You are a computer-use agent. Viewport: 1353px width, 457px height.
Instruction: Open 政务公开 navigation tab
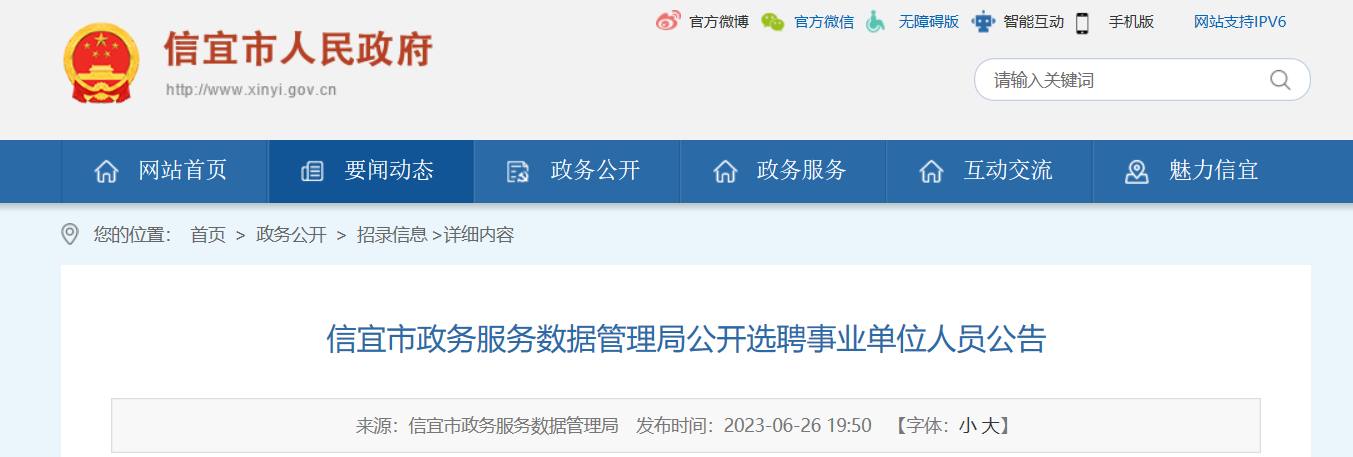click(x=577, y=171)
